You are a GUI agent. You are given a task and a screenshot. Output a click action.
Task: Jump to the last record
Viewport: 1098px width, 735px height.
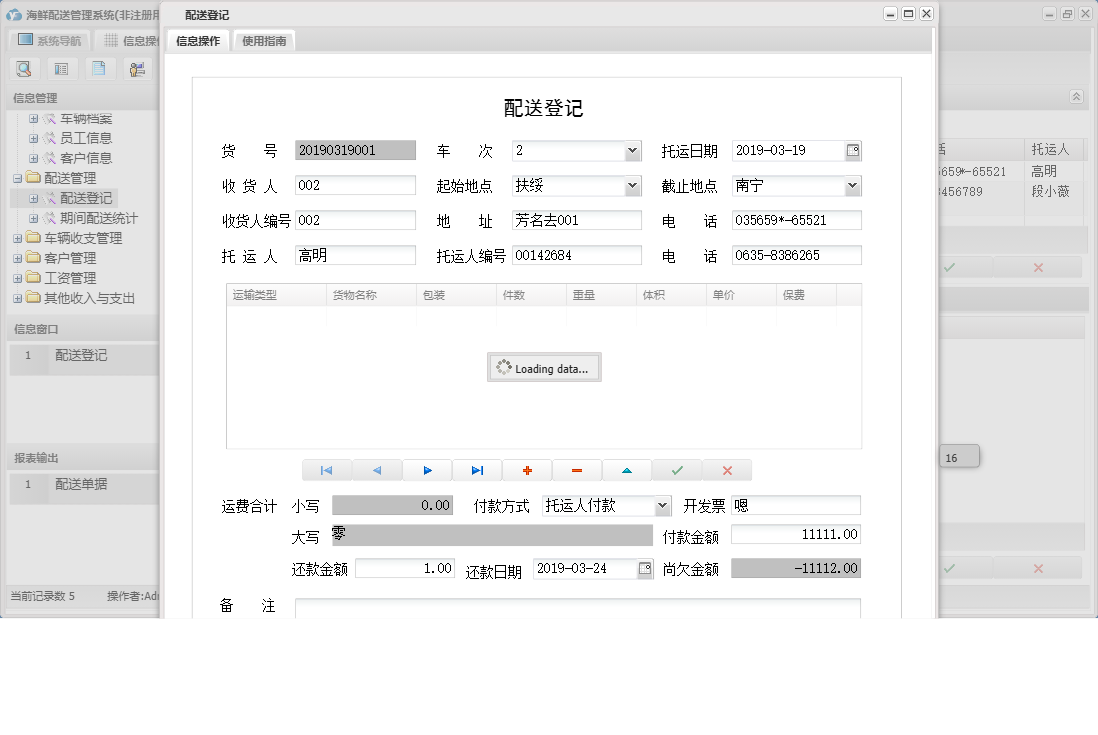point(477,470)
